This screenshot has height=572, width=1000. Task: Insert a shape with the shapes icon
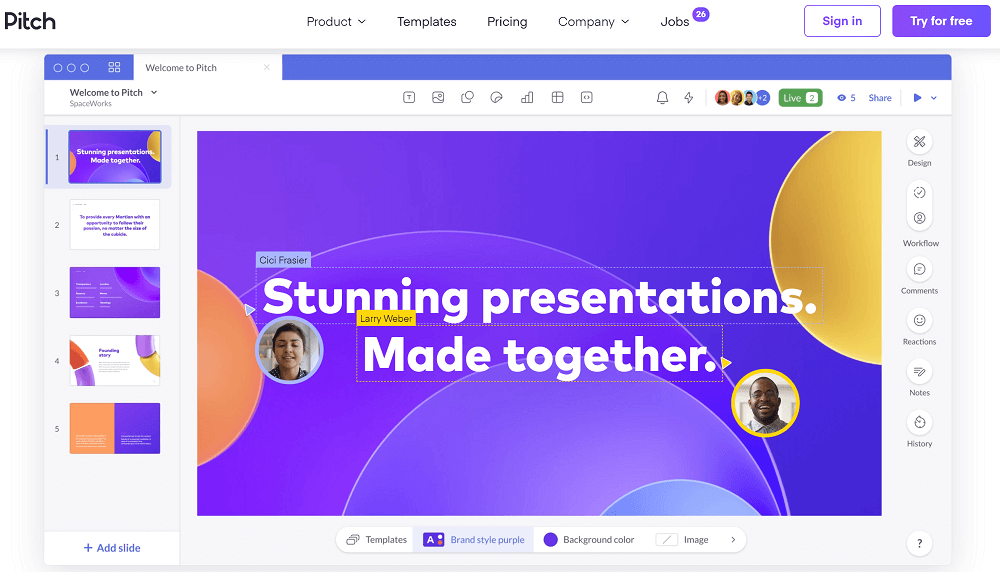click(467, 98)
